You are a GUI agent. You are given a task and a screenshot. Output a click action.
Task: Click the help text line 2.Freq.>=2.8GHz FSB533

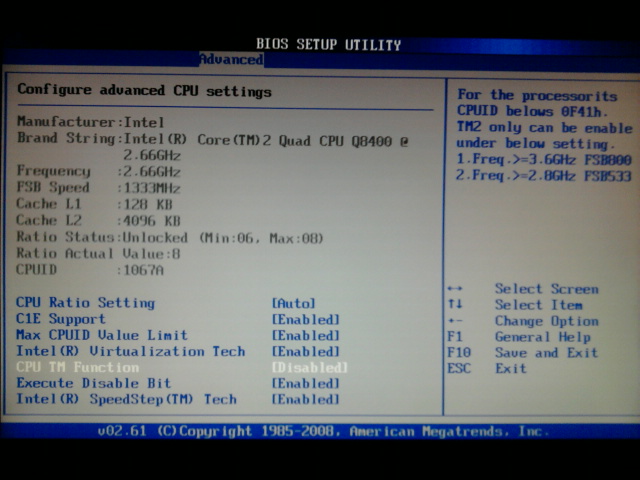[544, 176]
